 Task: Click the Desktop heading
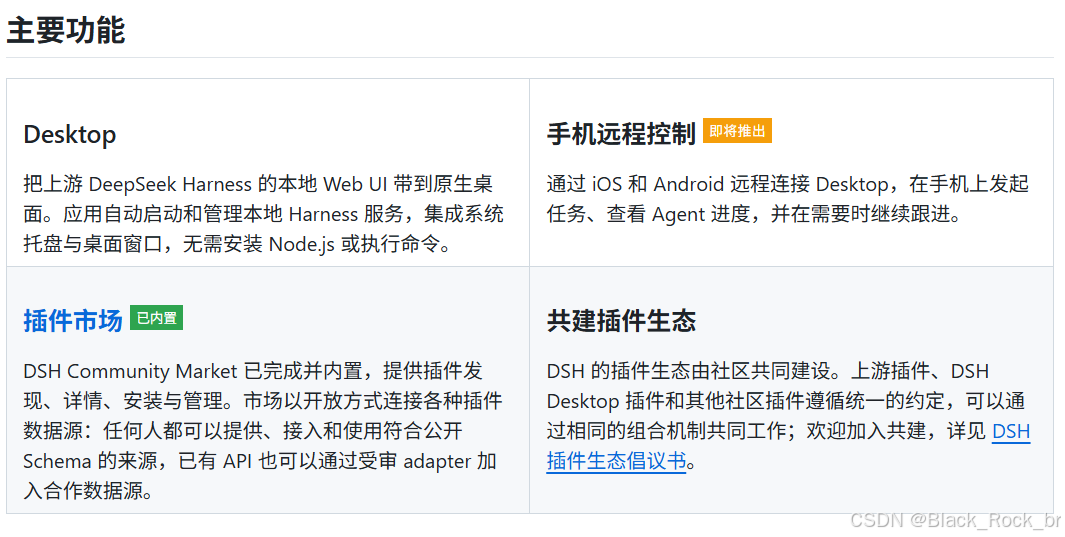[x=69, y=134]
